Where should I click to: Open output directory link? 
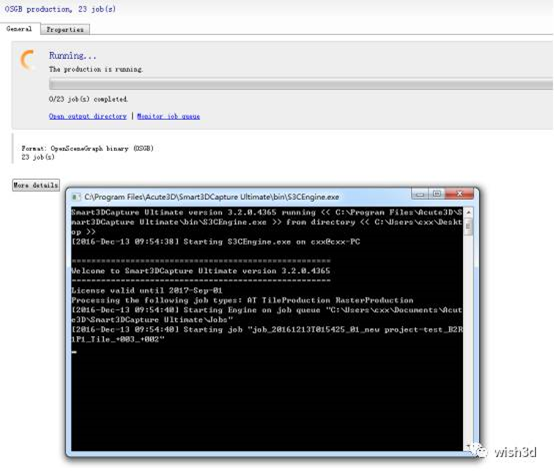88,116
